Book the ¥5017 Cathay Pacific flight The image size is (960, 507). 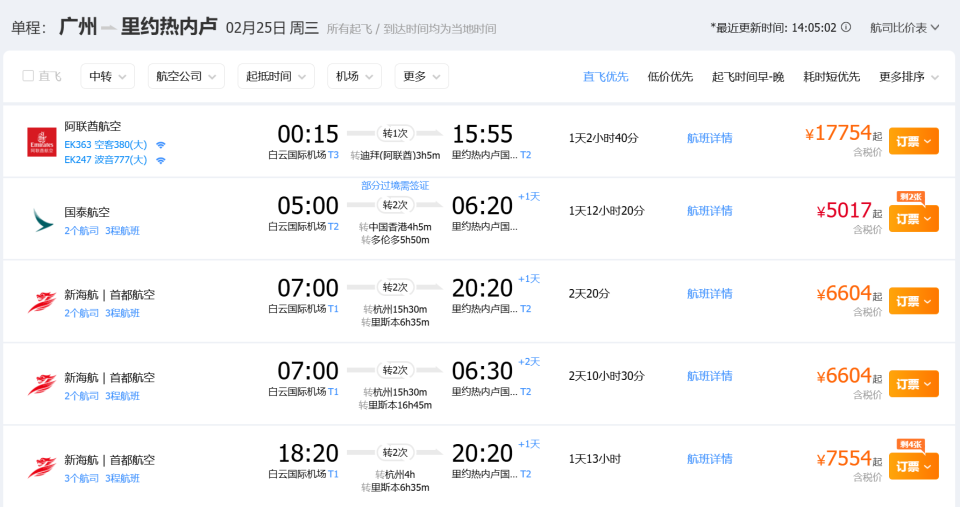[x=913, y=219]
